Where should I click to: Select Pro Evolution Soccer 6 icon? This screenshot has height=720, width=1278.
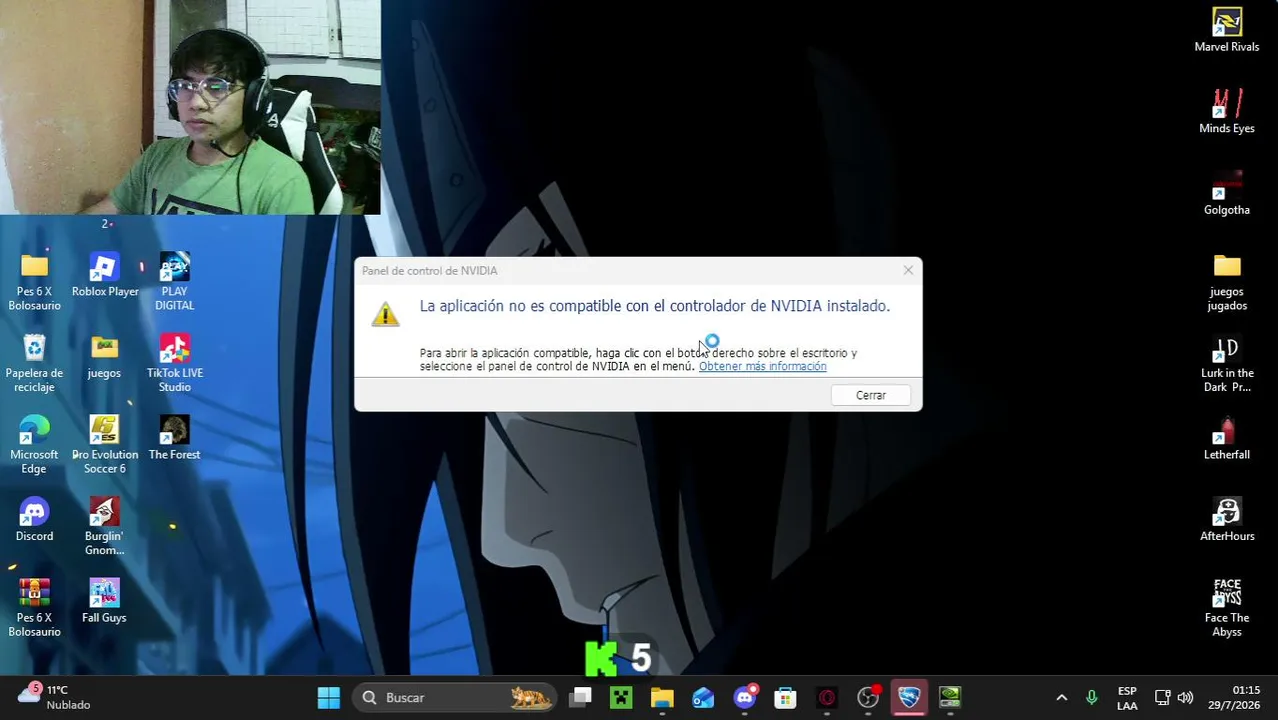104,445
